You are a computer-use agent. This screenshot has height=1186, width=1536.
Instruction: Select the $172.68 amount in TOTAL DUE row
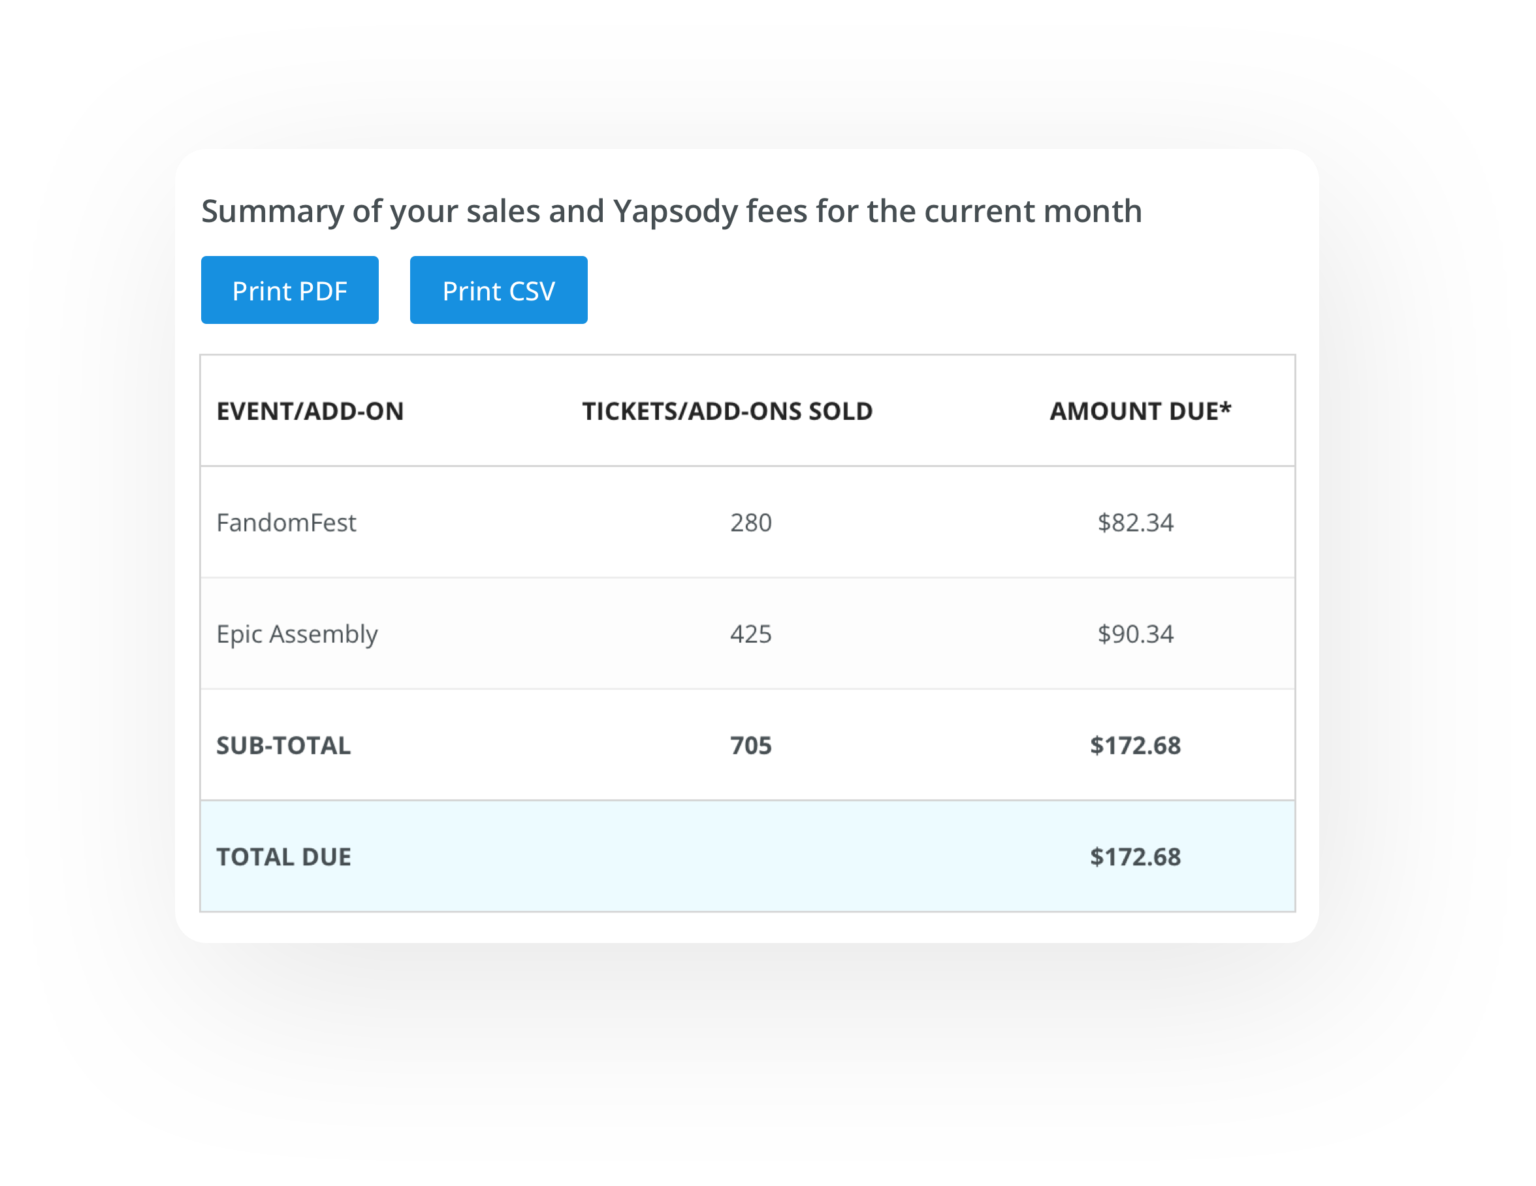click(1135, 857)
